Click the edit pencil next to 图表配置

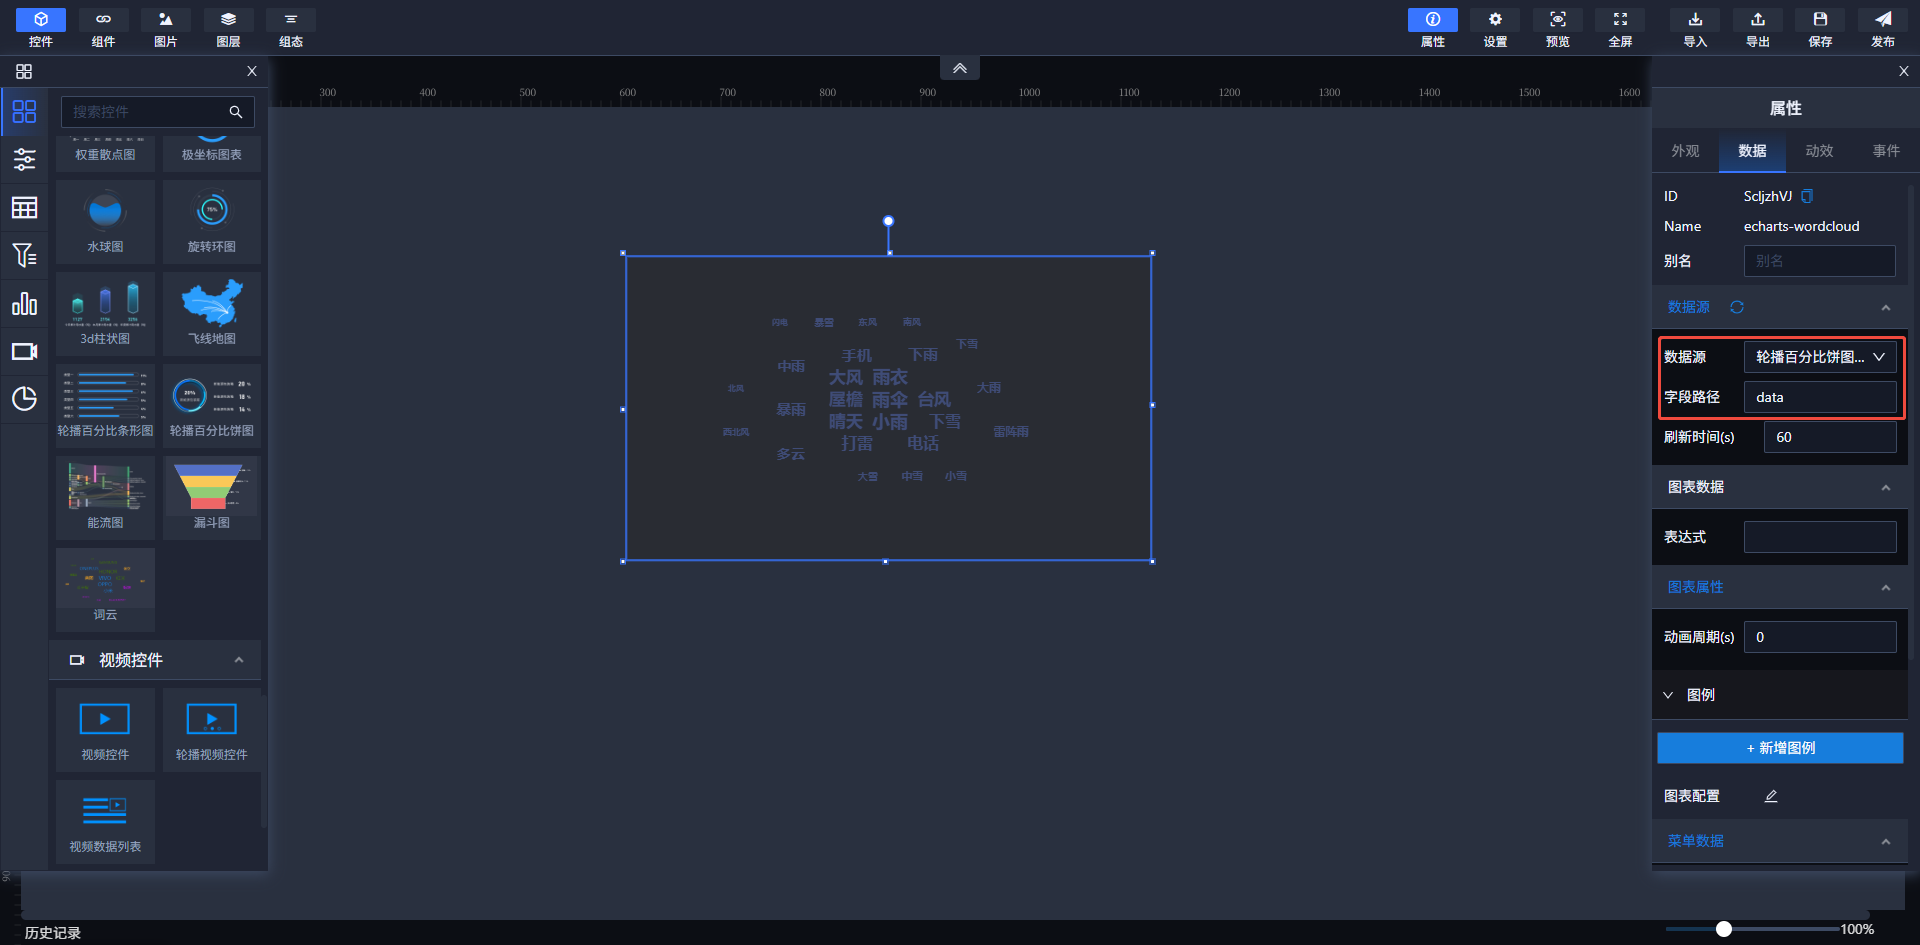click(1771, 796)
